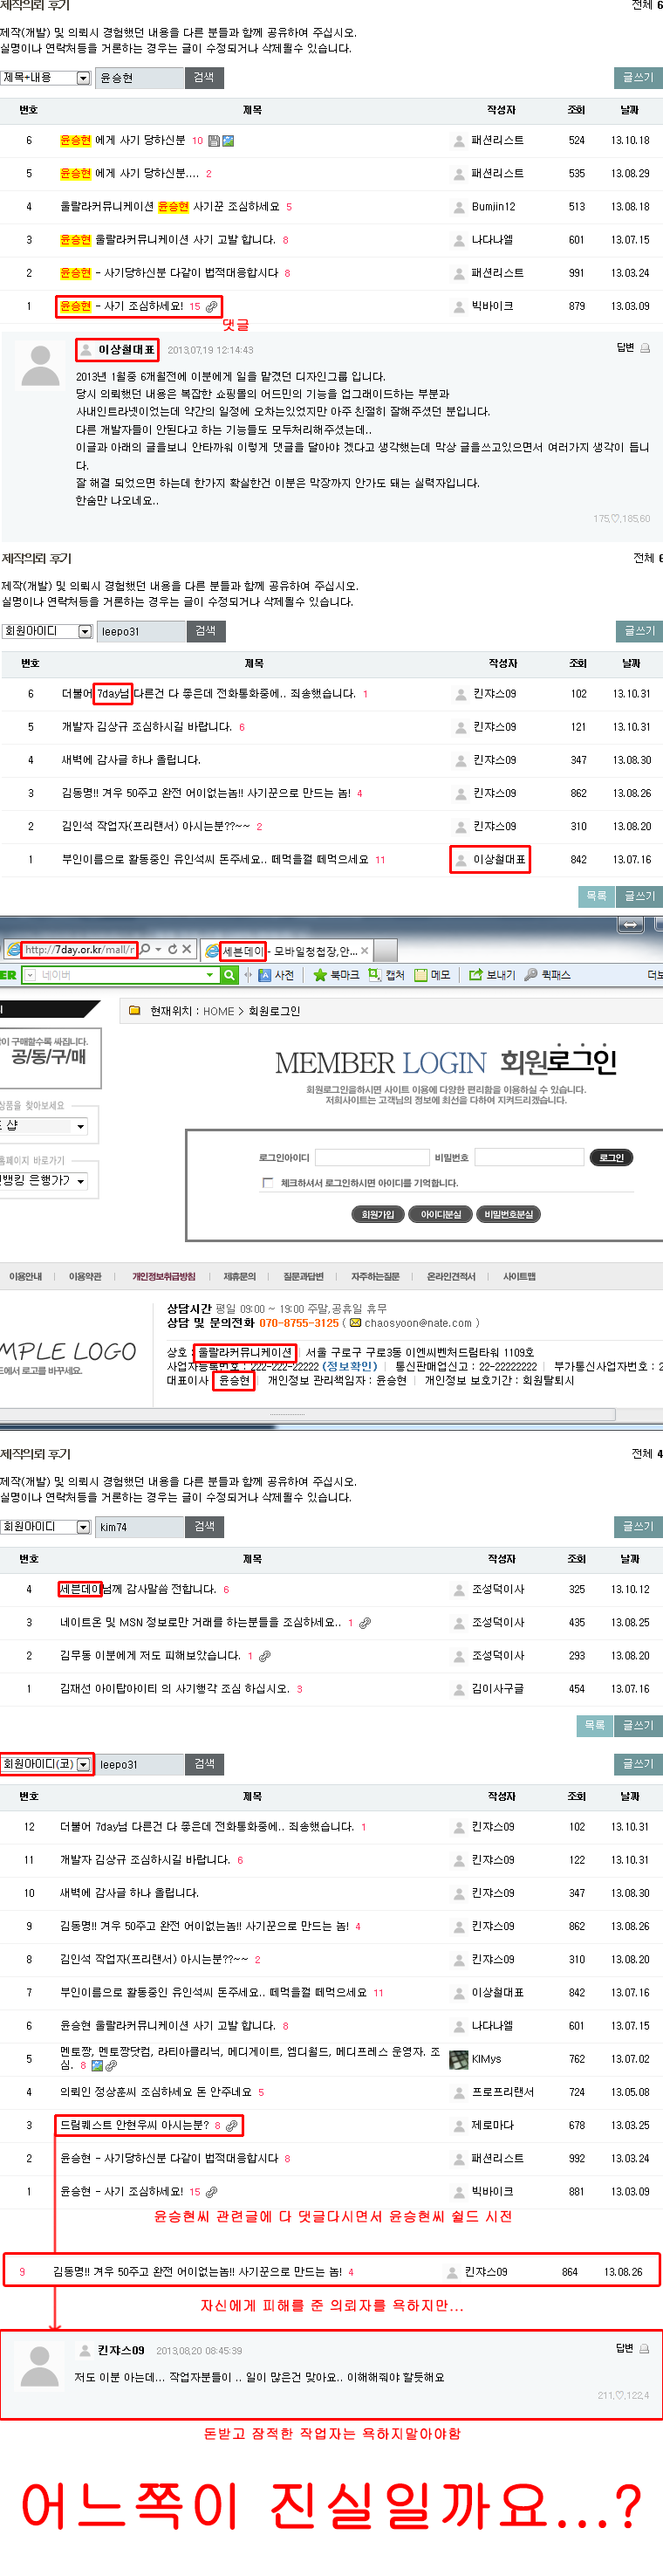Click the 비밀번호분실 button
This screenshot has width=663, height=2576.
(x=509, y=1214)
